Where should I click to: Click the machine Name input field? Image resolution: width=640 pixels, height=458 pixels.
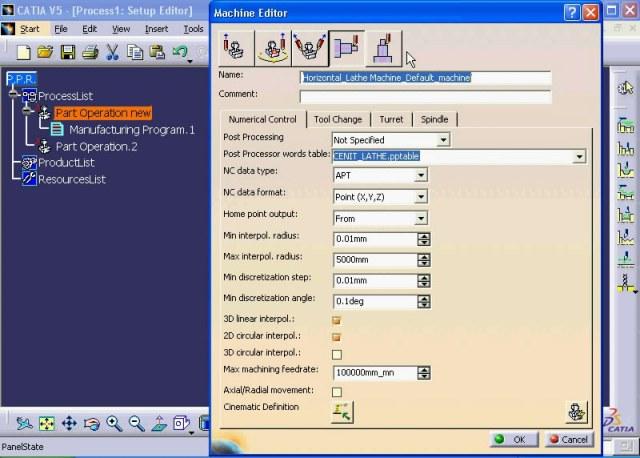pos(425,78)
